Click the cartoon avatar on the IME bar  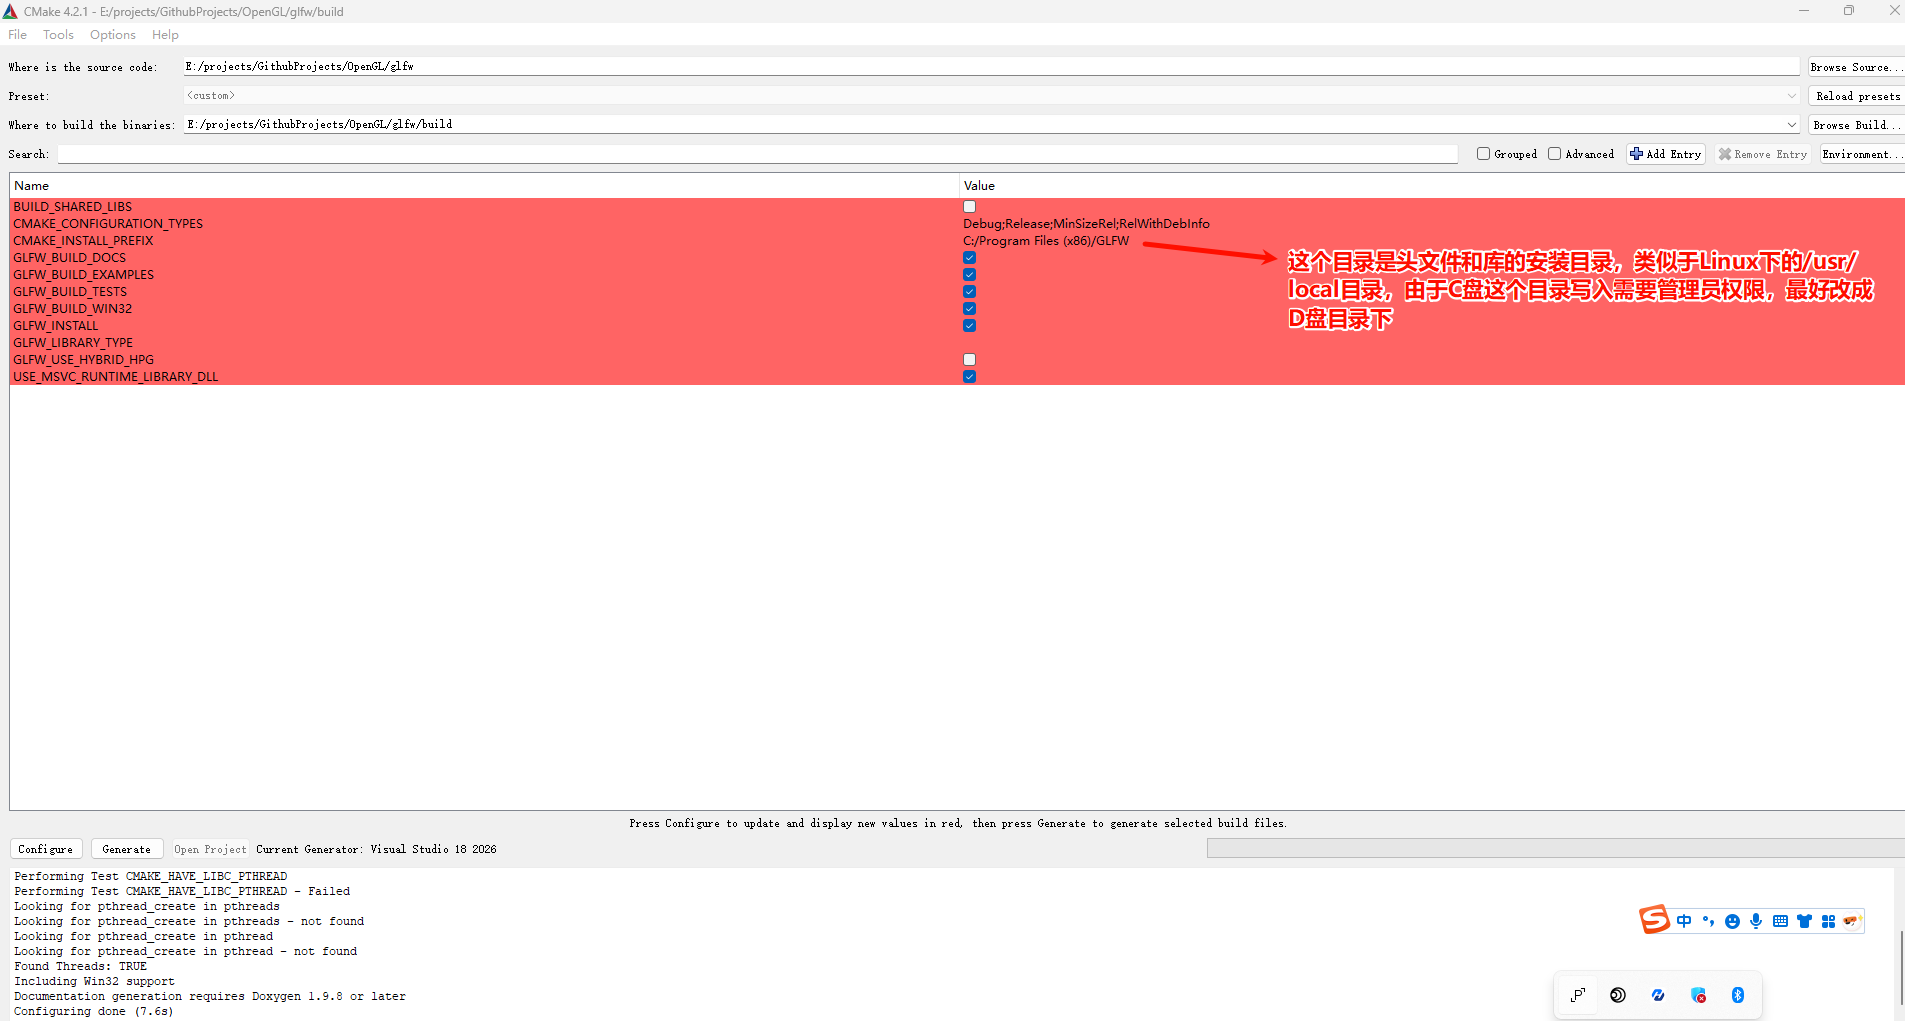(1851, 921)
